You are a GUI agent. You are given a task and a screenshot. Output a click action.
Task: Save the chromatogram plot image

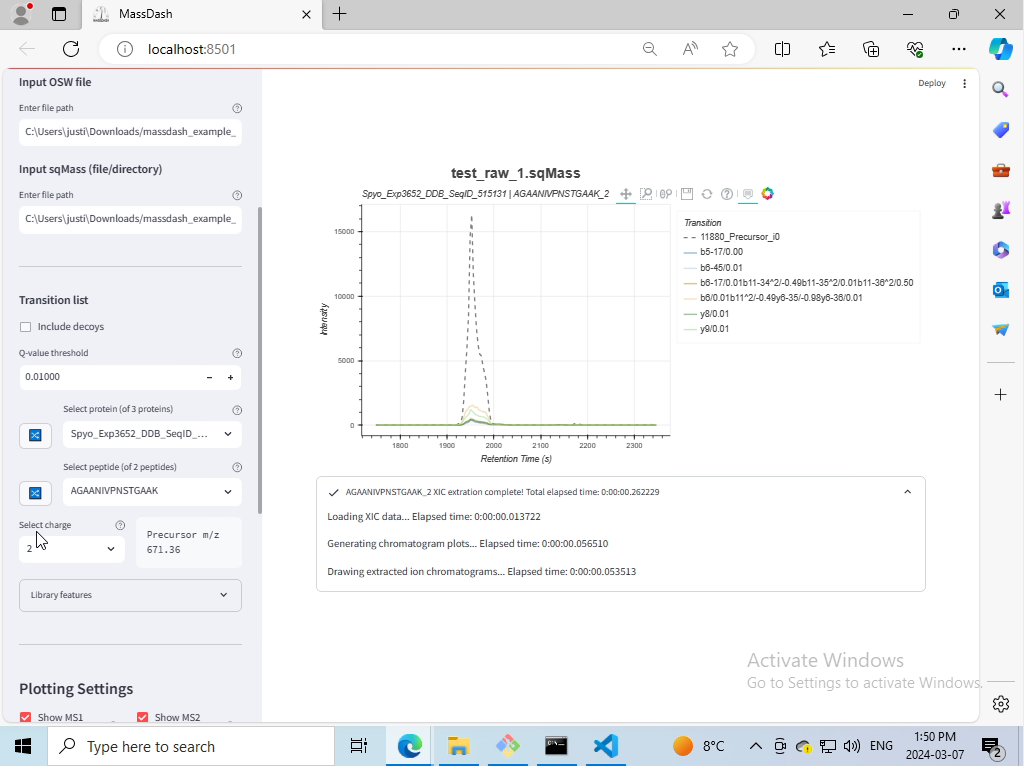click(686, 194)
